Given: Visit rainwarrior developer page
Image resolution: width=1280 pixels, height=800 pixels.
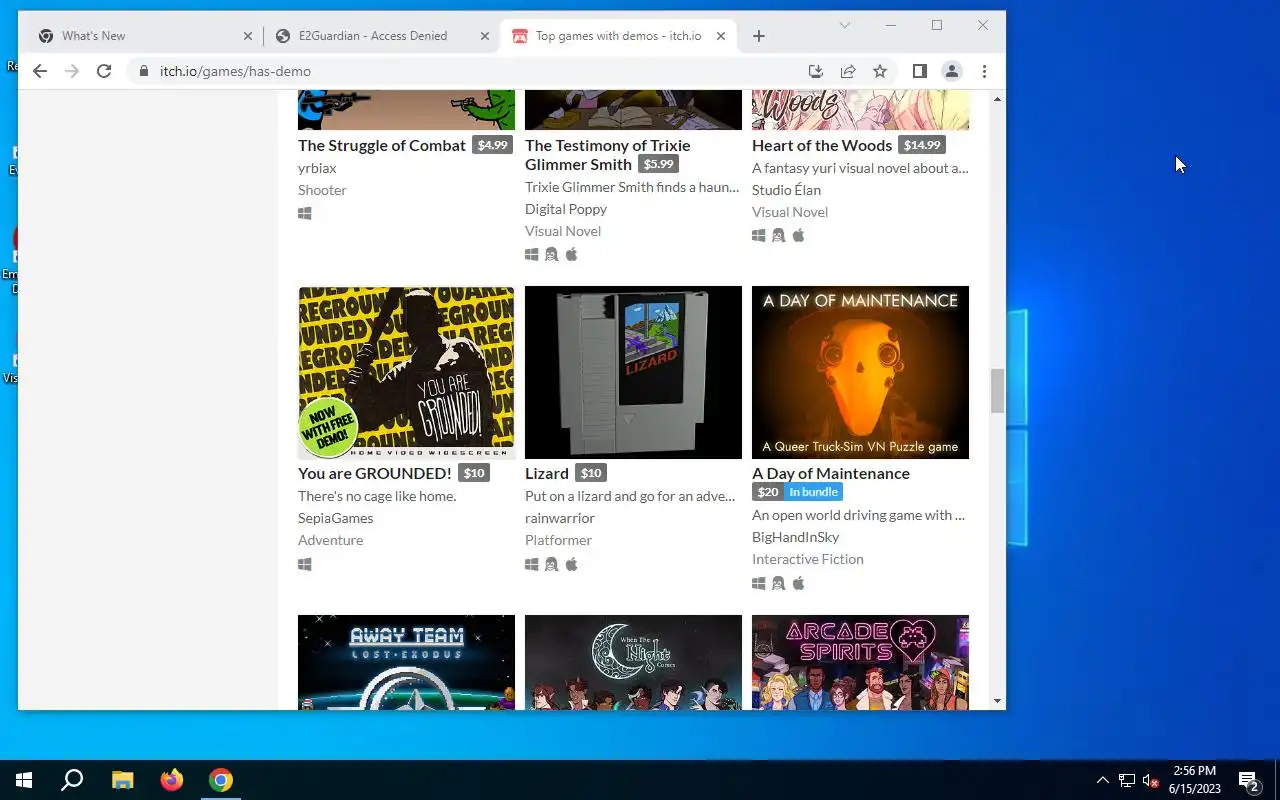Looking at the screenshot, I should [x=560, y=518].
